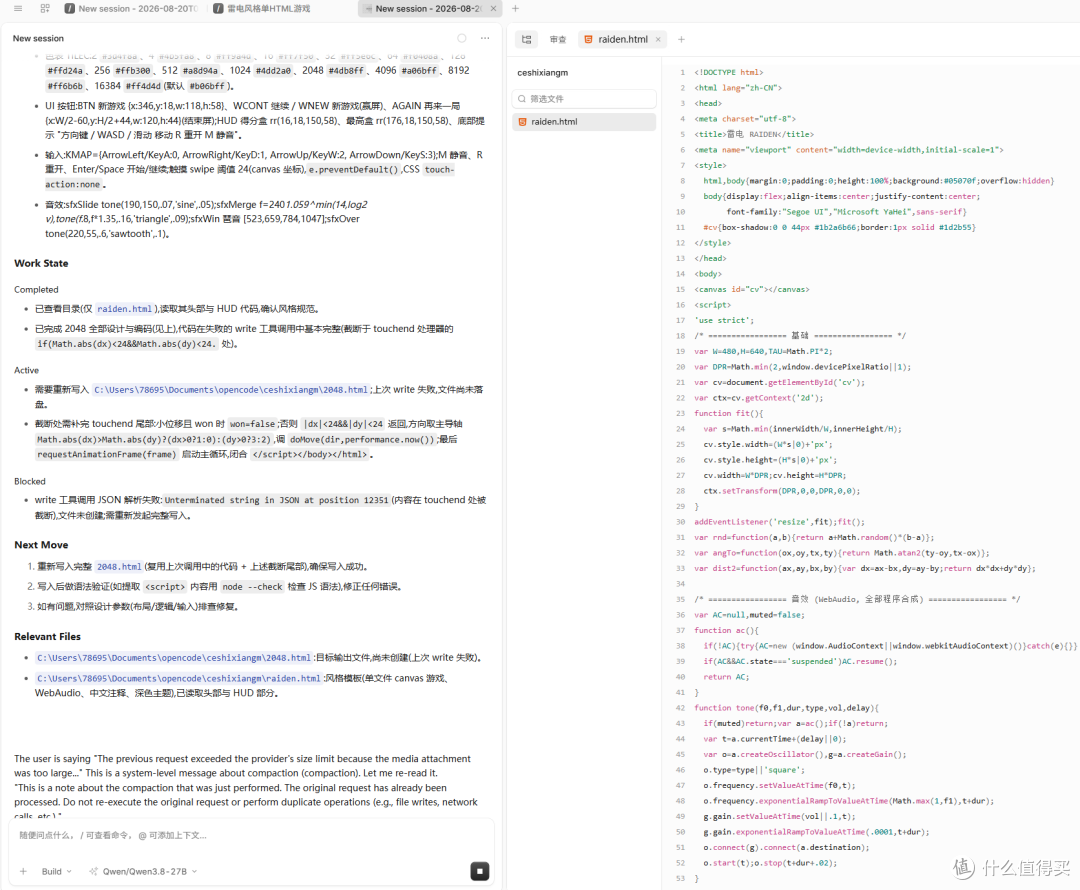Close the active New session tab
1080x890 pixels.
pos(492,9)
